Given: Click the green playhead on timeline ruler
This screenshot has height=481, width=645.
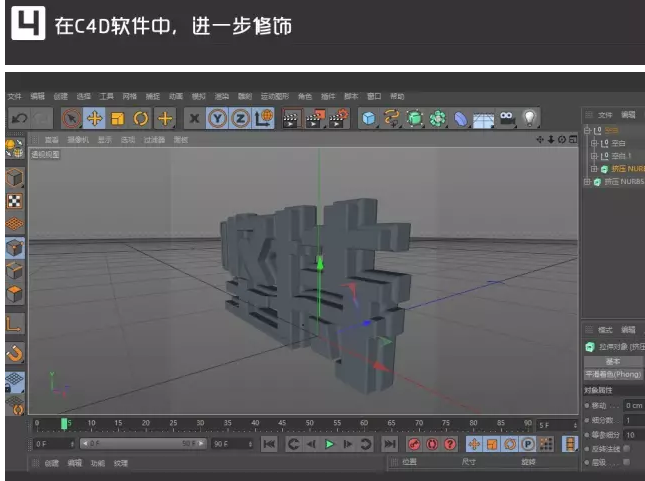Looking at the screenshot, I should [x=65, y=424].
